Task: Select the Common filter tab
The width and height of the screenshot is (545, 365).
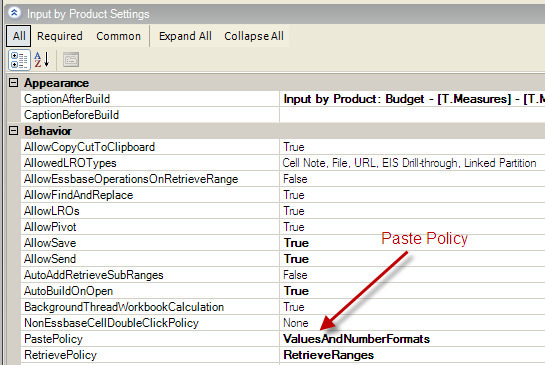Action: coord(119,36)
